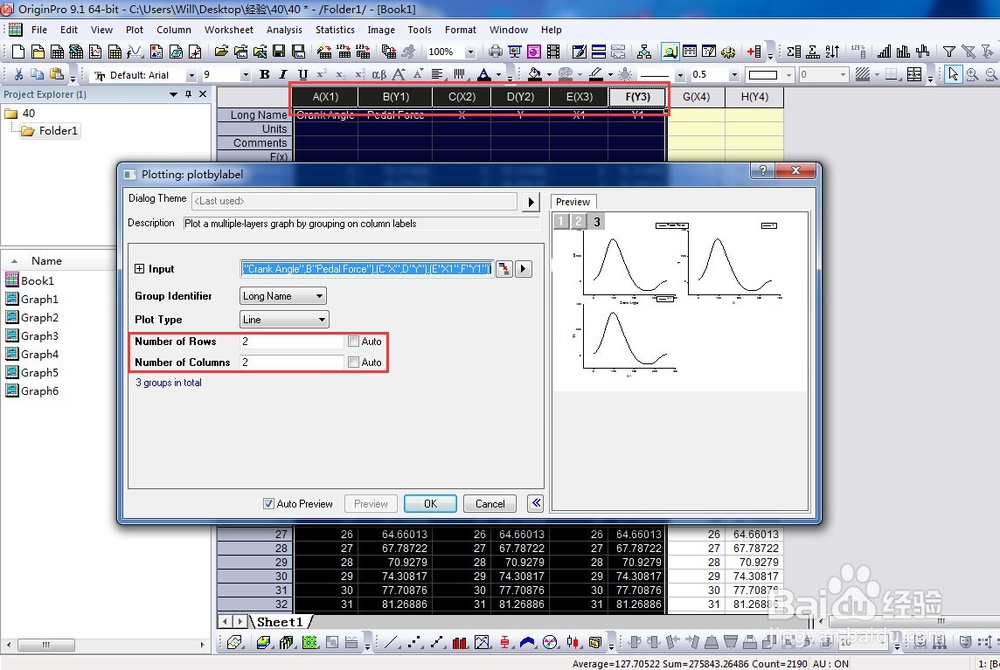Click the Paste clipboard icon
Image resolution: width=1000 pixels, height=670 pixels.
57,75
